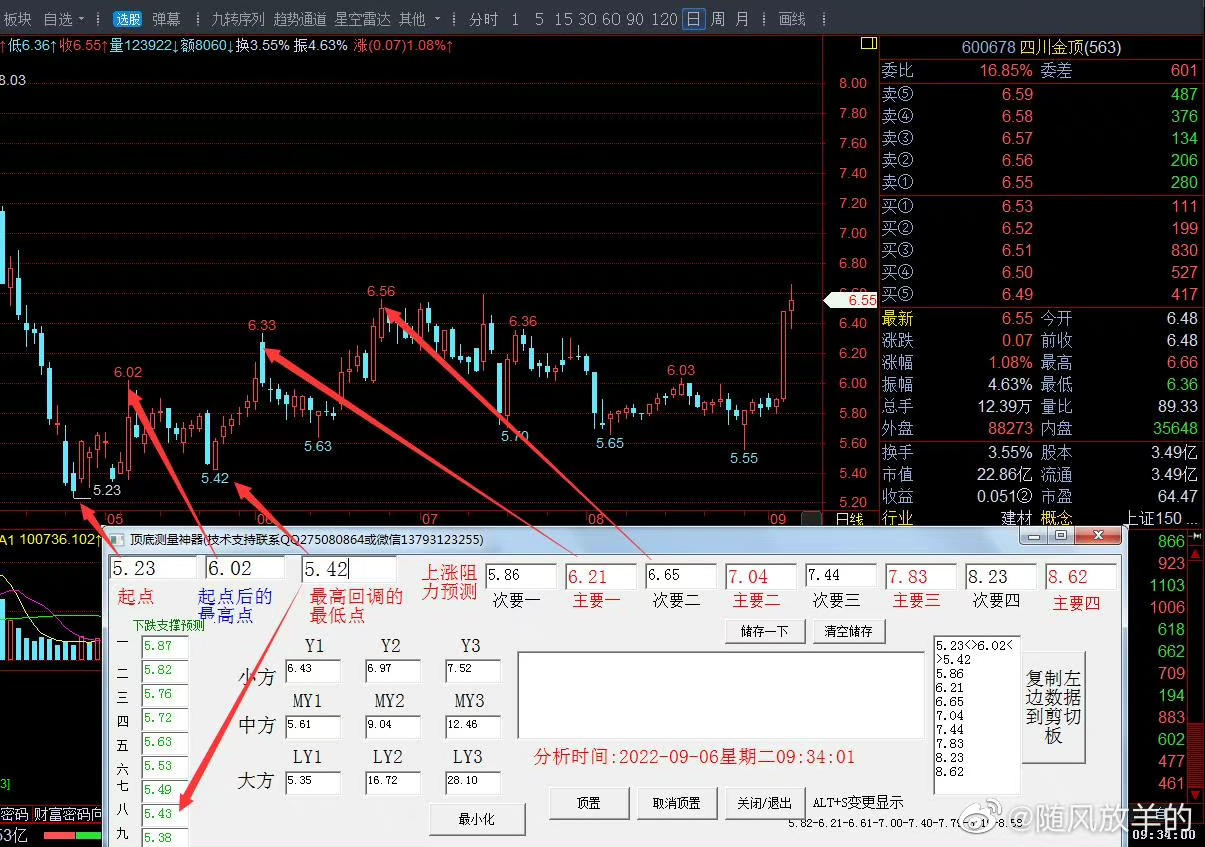The height and width of the screenshot is (847, 1205).
Task: Click the 复制左边数据到剪切板 button
Action: [x=1054, y=707]
